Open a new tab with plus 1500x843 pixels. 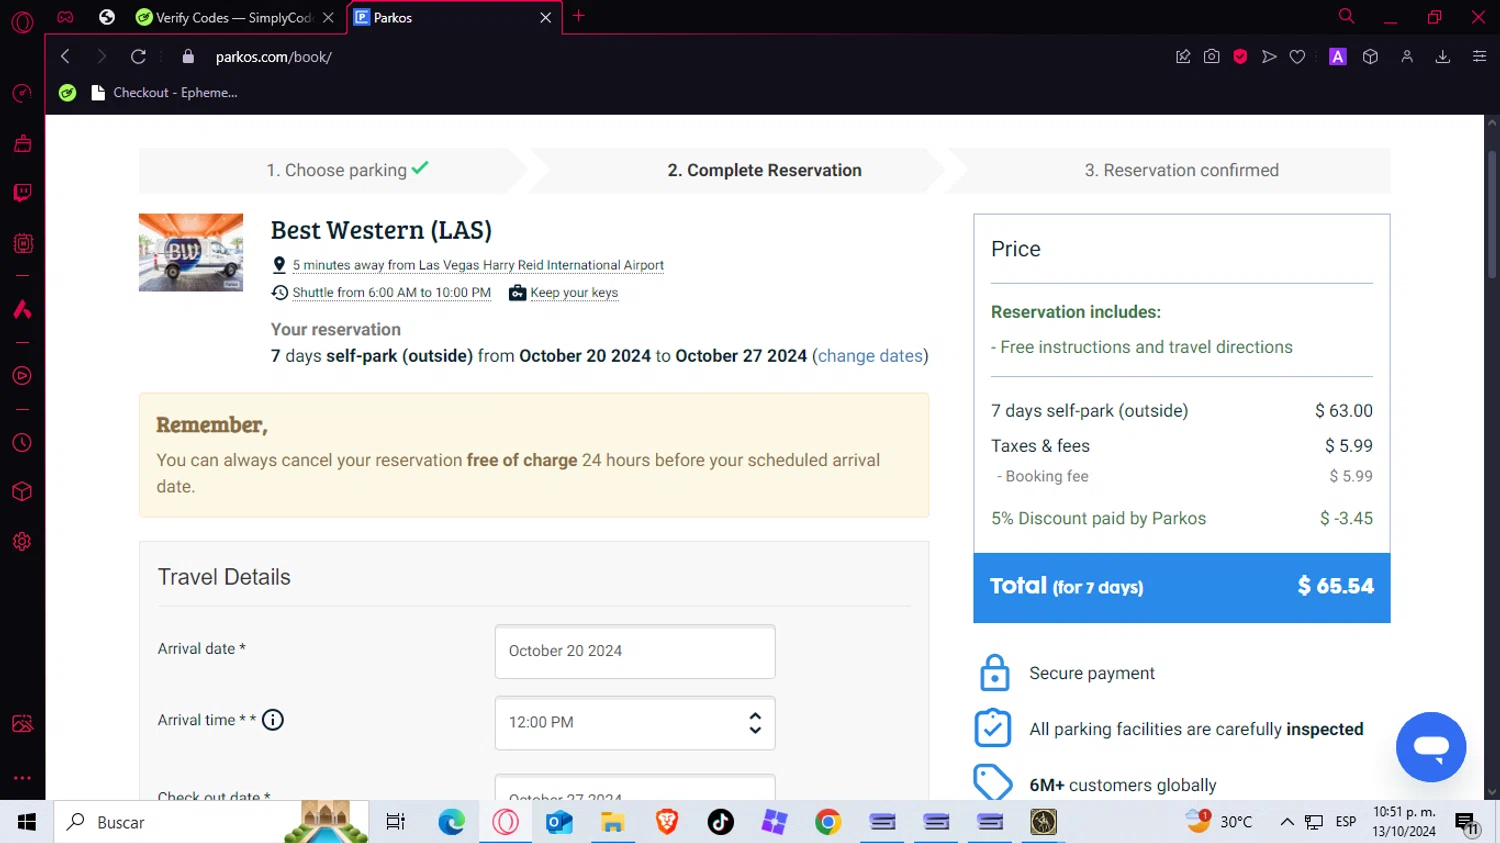pyautogui.click(x=578, y=16)
